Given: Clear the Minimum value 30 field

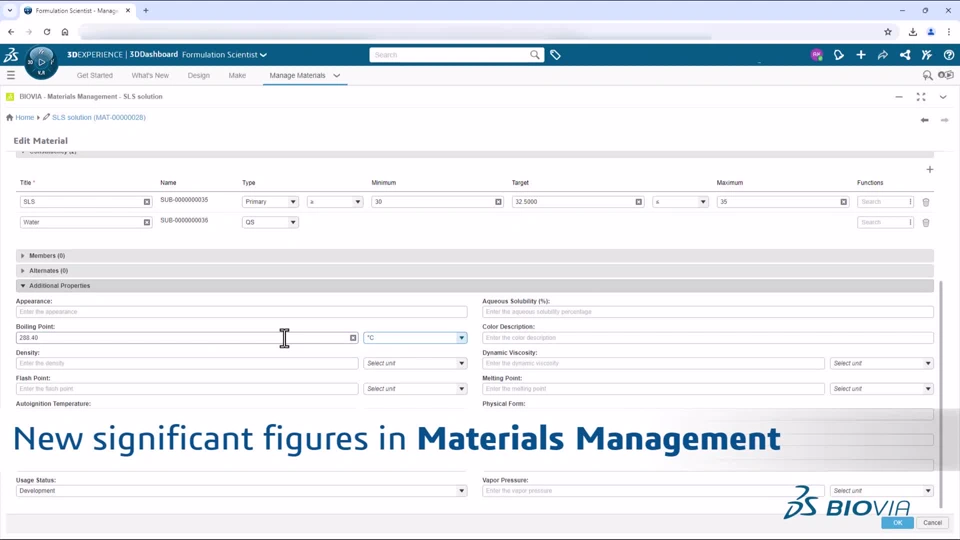Looking at the screenshot, I should [498, 202].
